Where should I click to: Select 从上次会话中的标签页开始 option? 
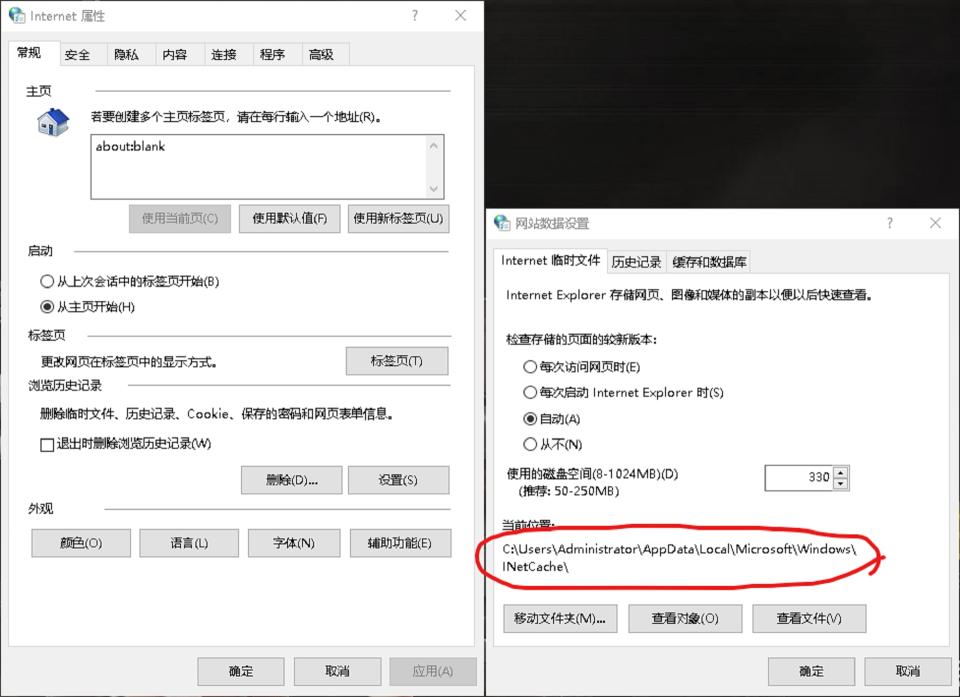click(x=45, y=282)
